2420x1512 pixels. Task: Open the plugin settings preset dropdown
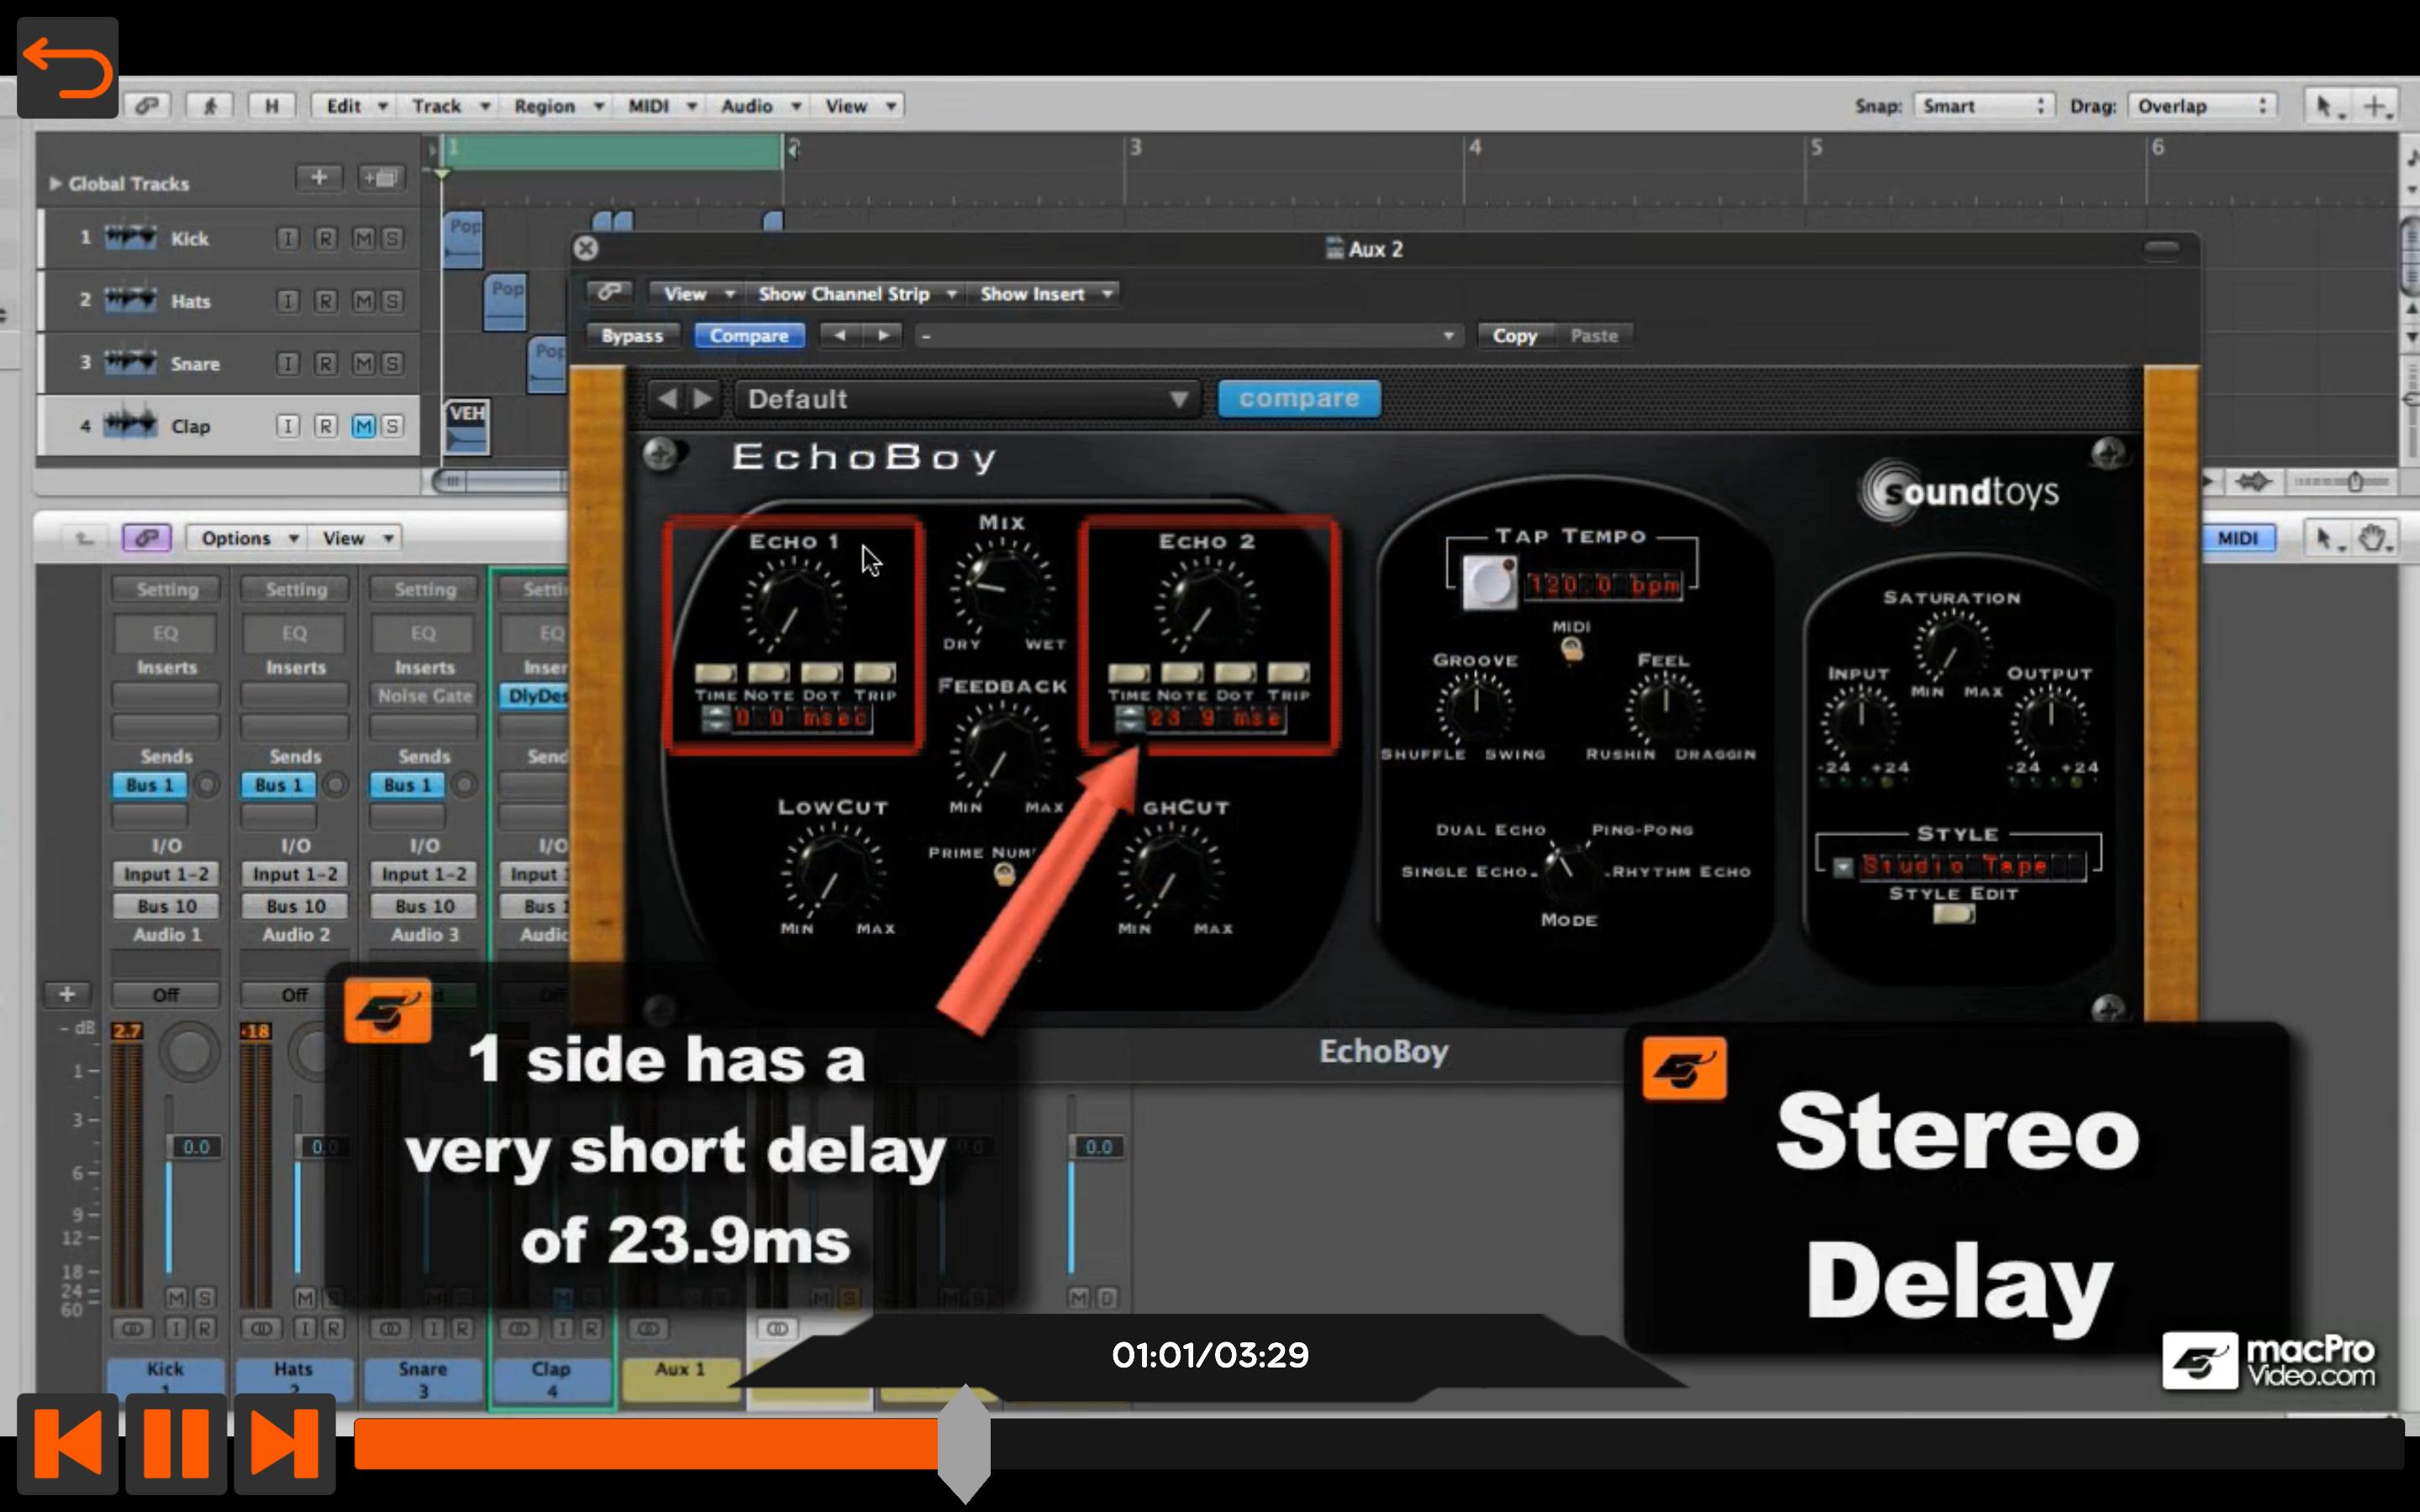click(x=1188, y=335)
